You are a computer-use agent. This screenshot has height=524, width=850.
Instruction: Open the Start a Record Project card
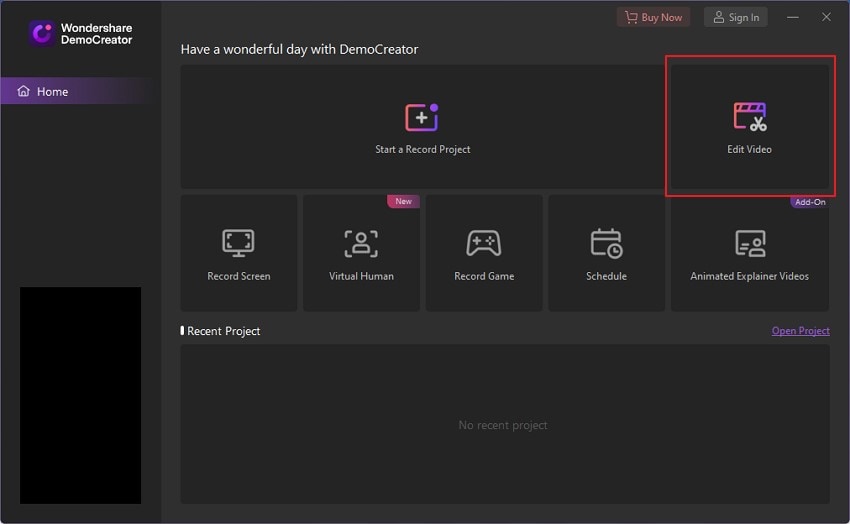(x=422, y=127)
